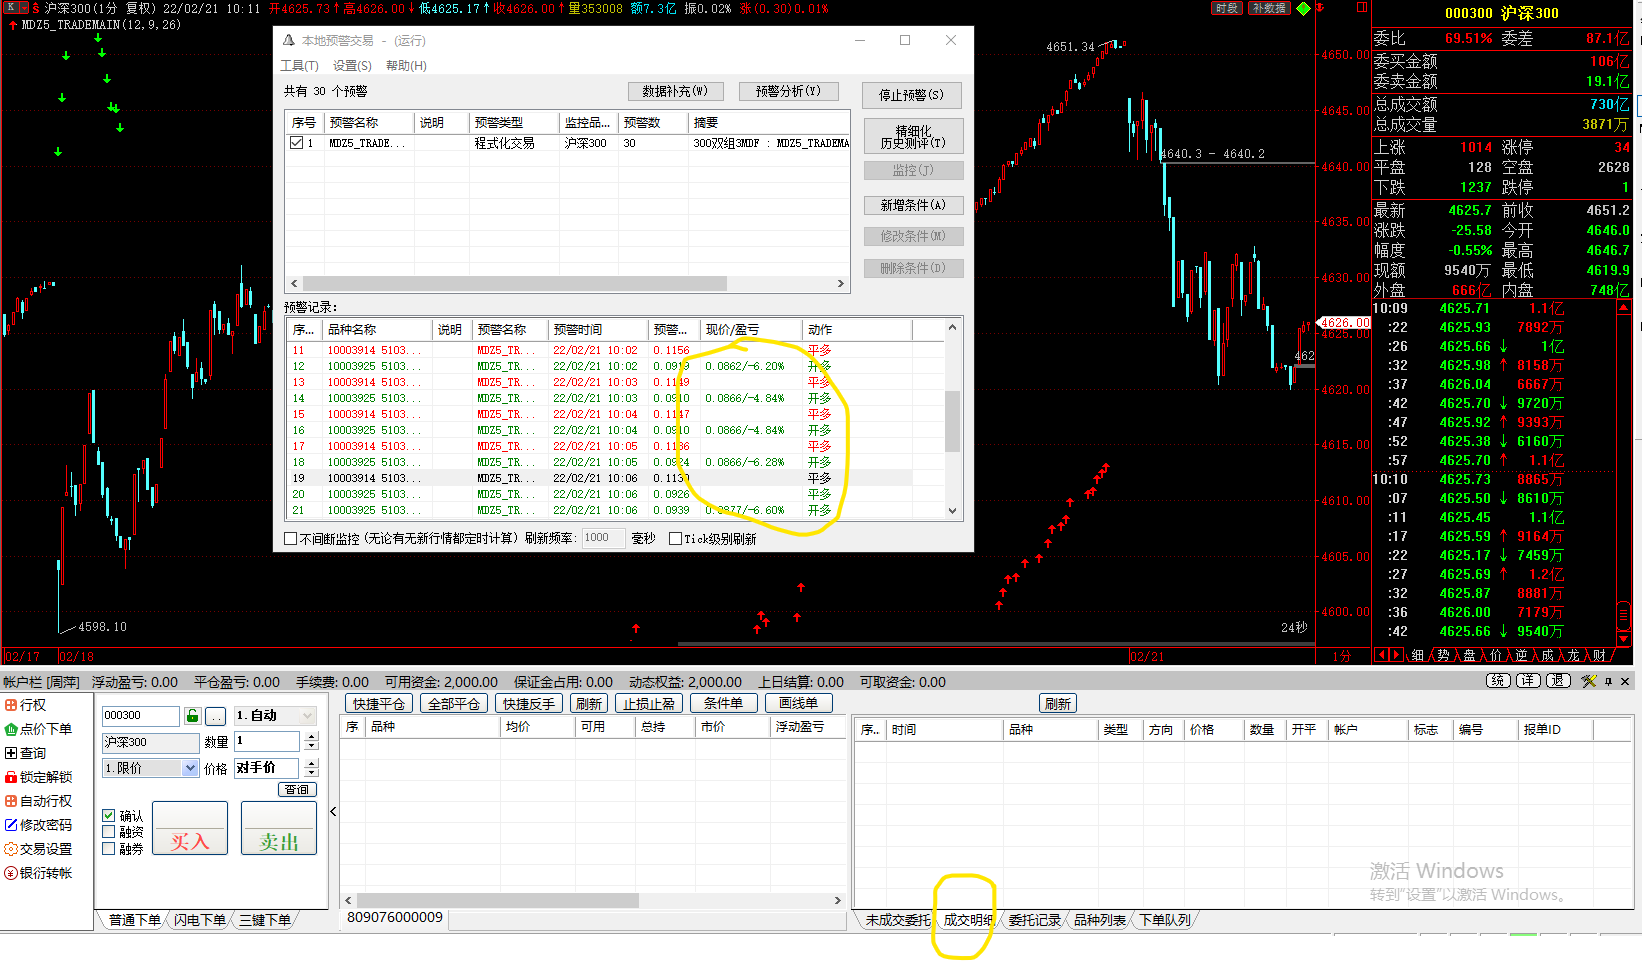Switch to 闪电下单 tab

point(199,920)
